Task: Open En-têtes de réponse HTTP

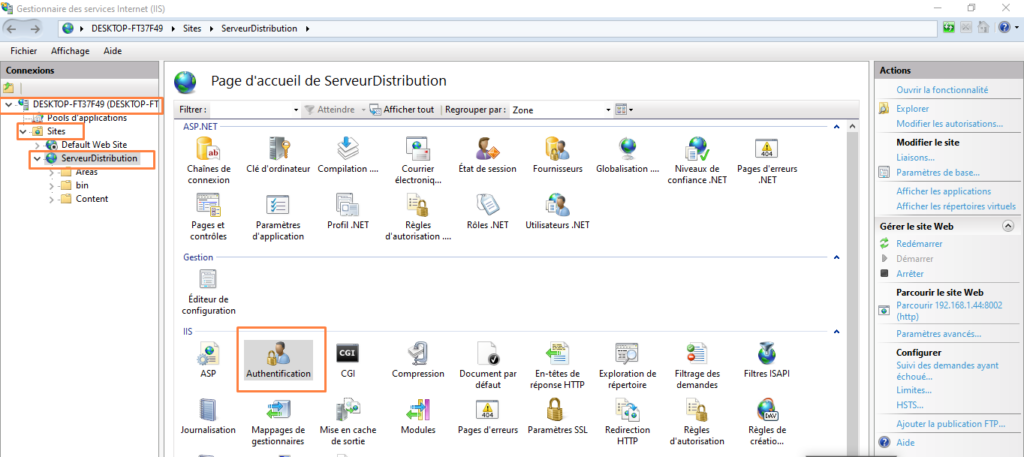Action: 557,364
